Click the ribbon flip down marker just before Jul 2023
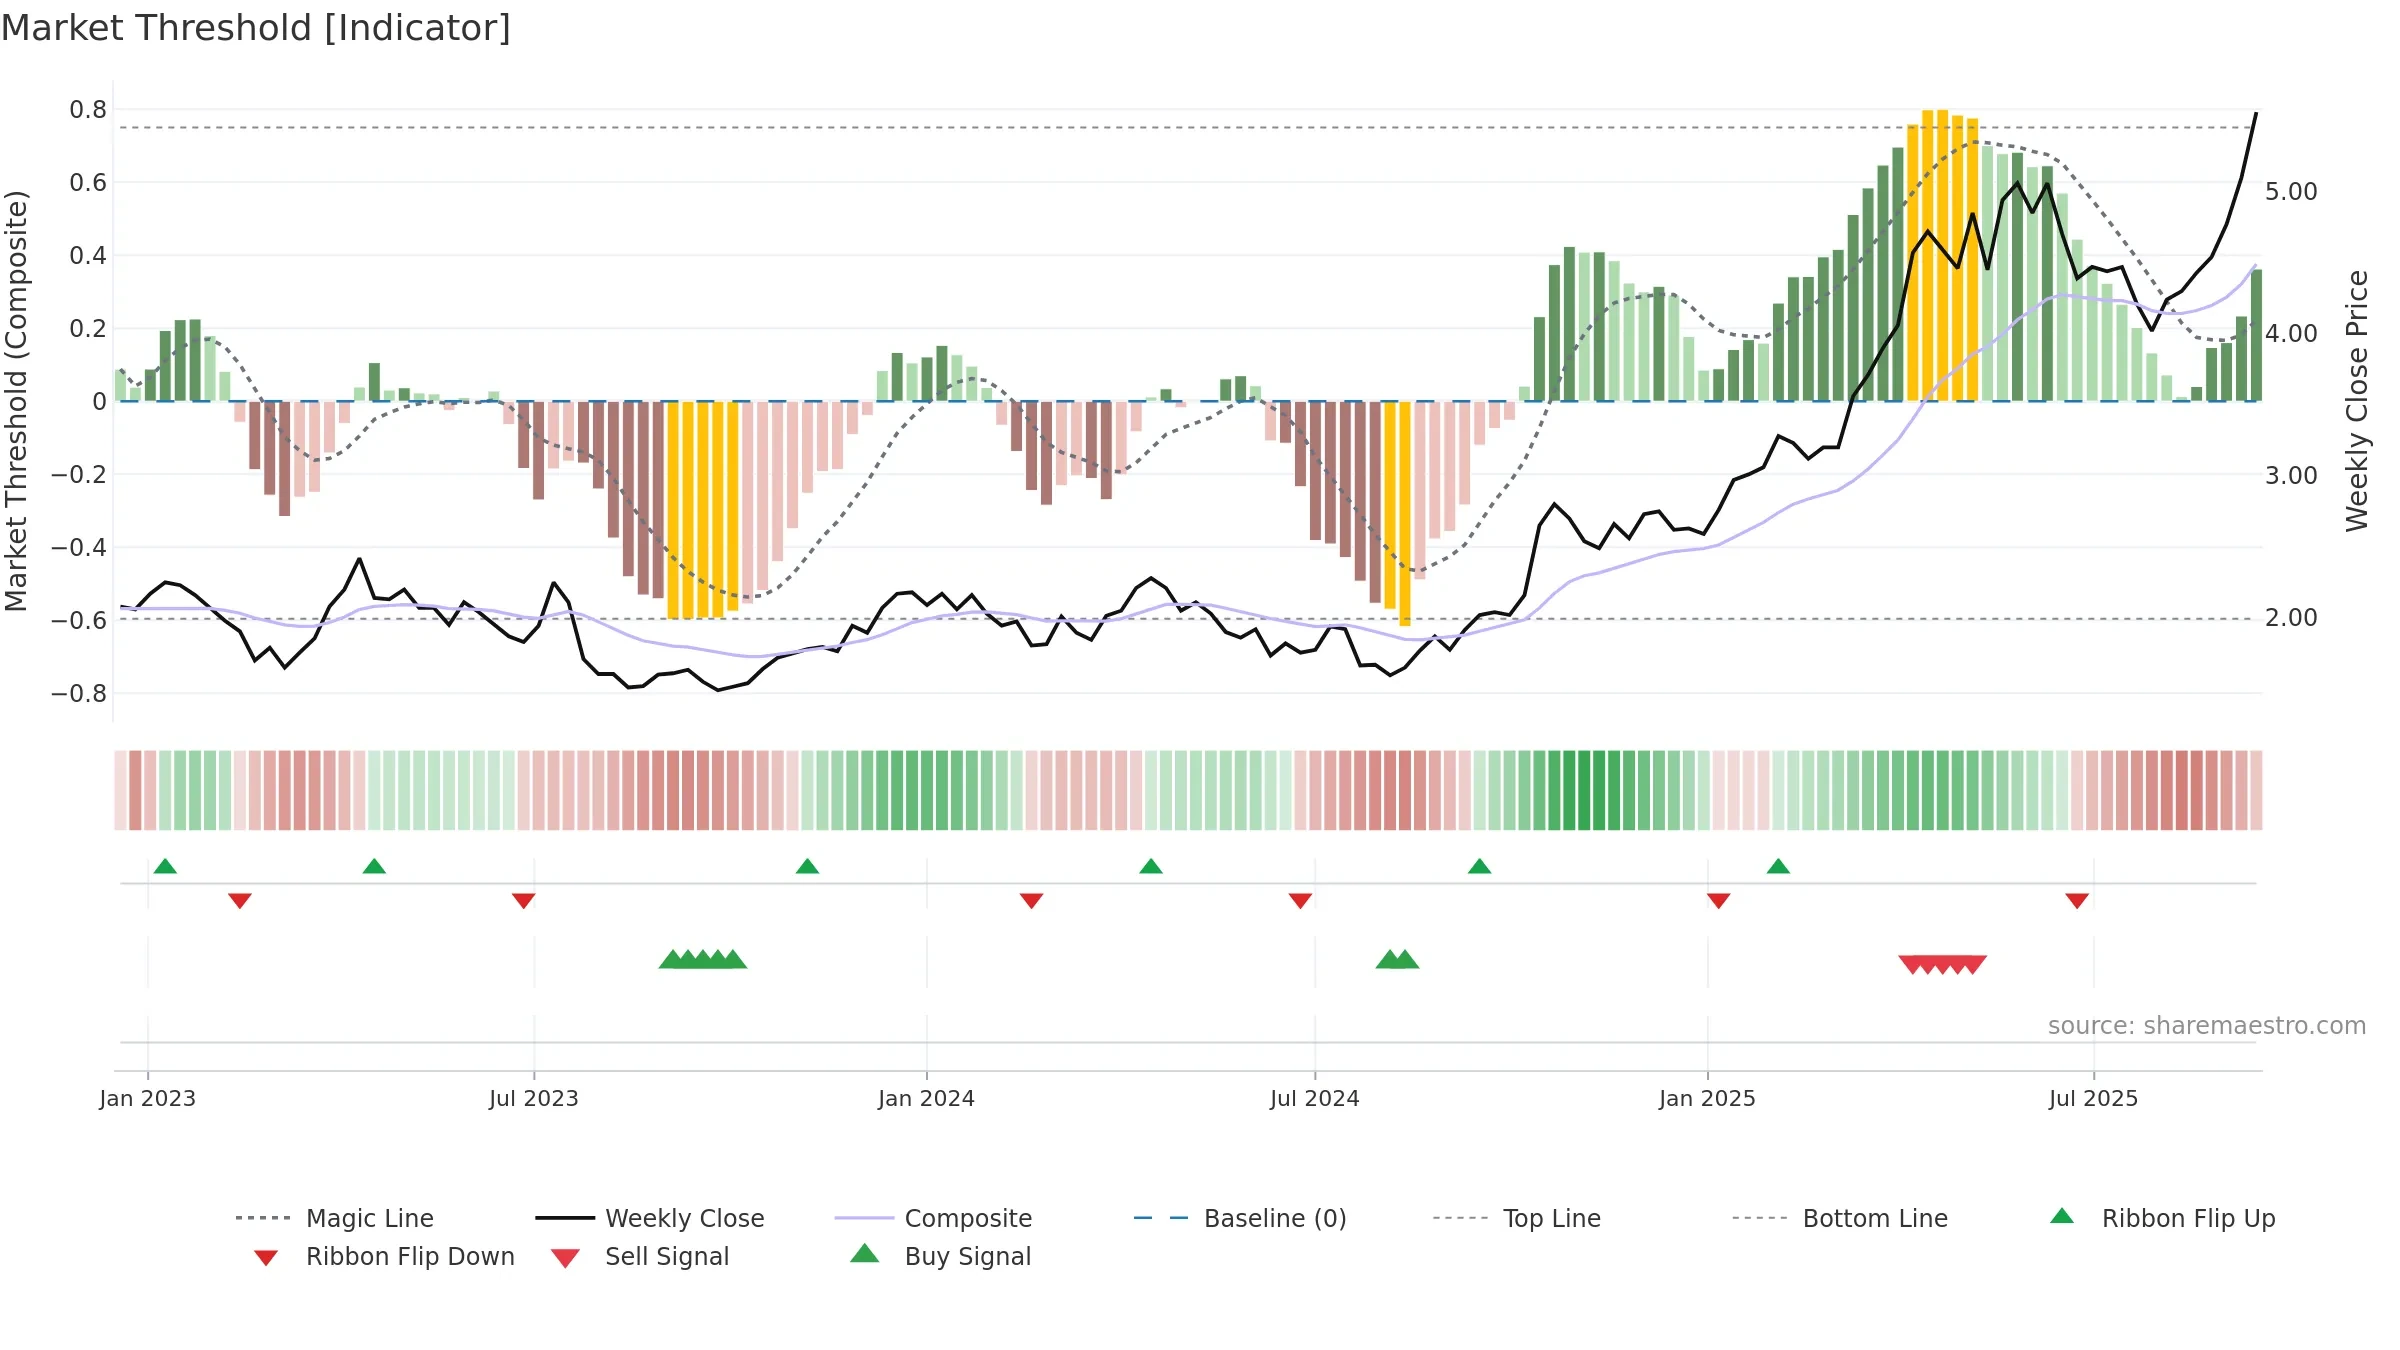 tap(523, 901)
